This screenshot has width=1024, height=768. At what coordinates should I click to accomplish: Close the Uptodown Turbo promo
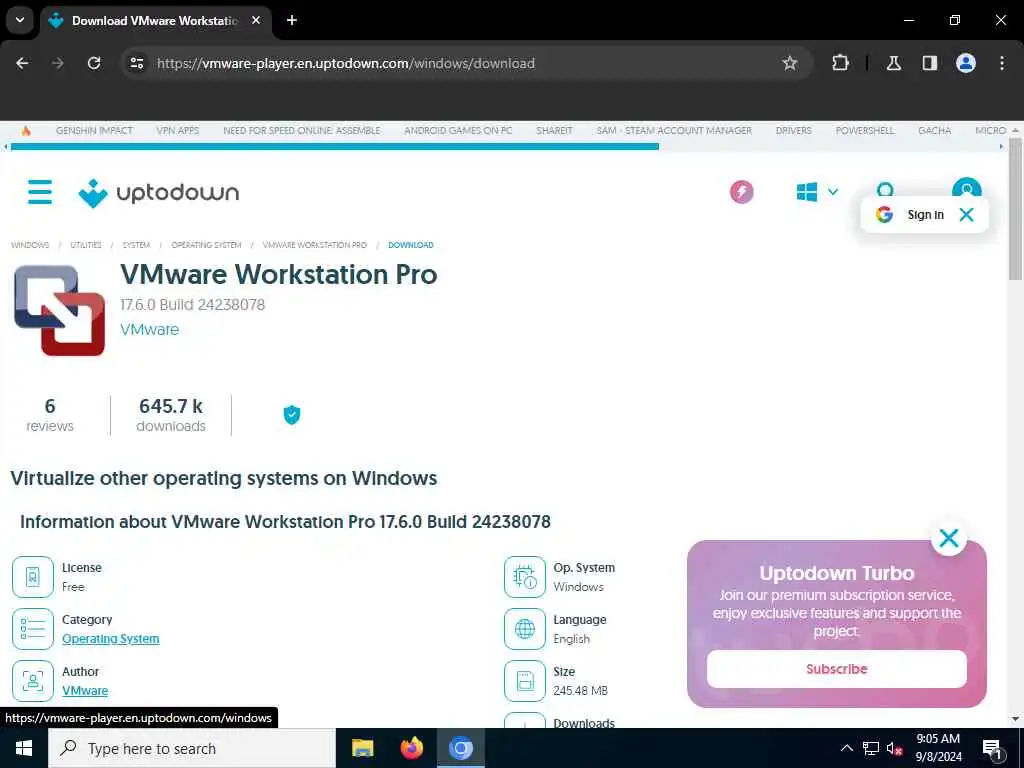click(x=949, y=538)
